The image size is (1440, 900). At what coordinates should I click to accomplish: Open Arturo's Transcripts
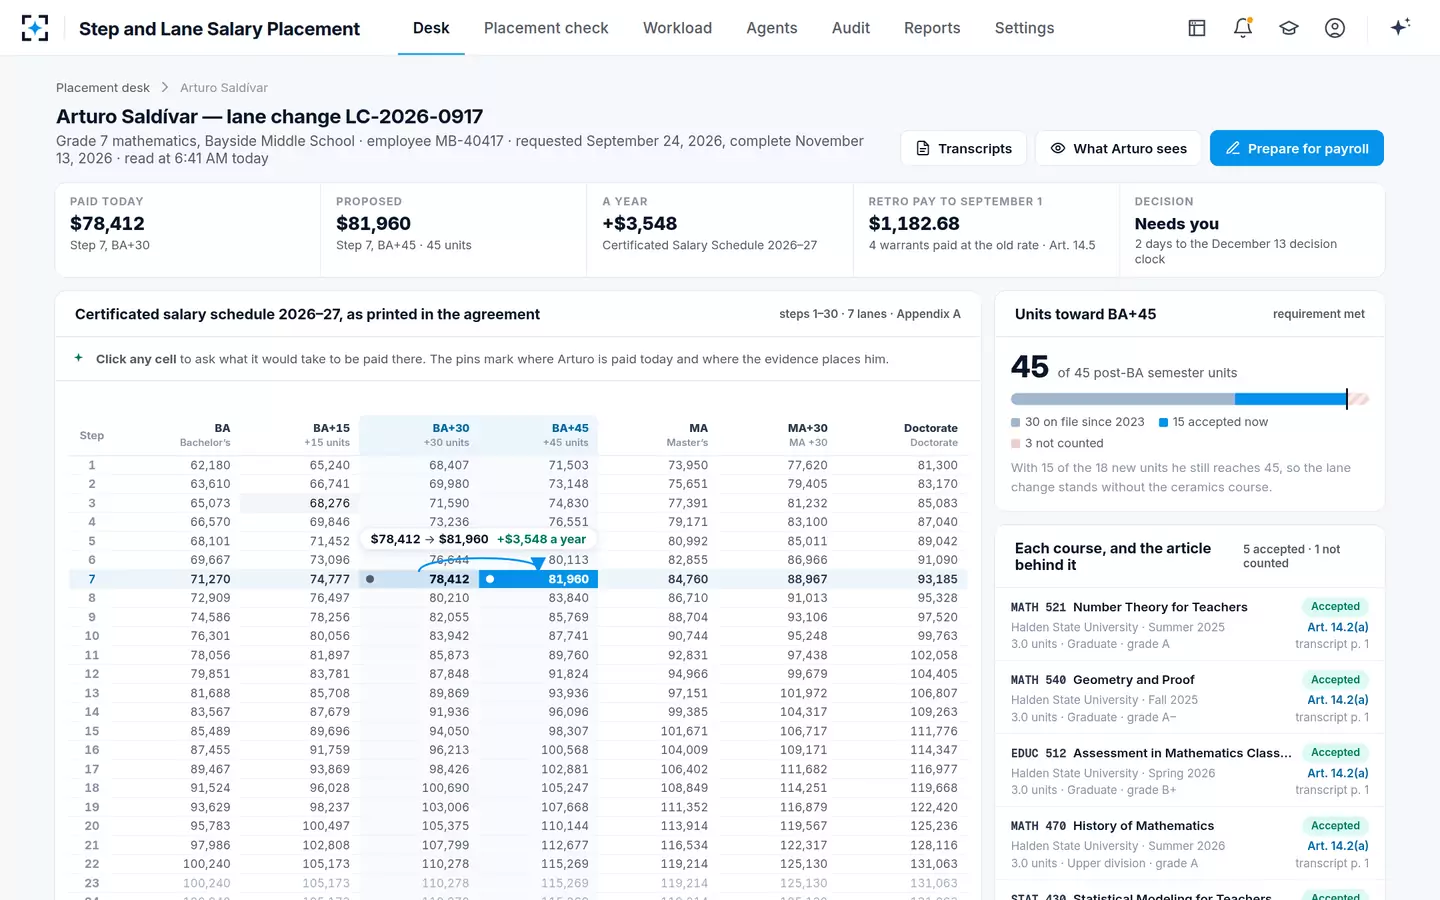[x=964, y=148]
